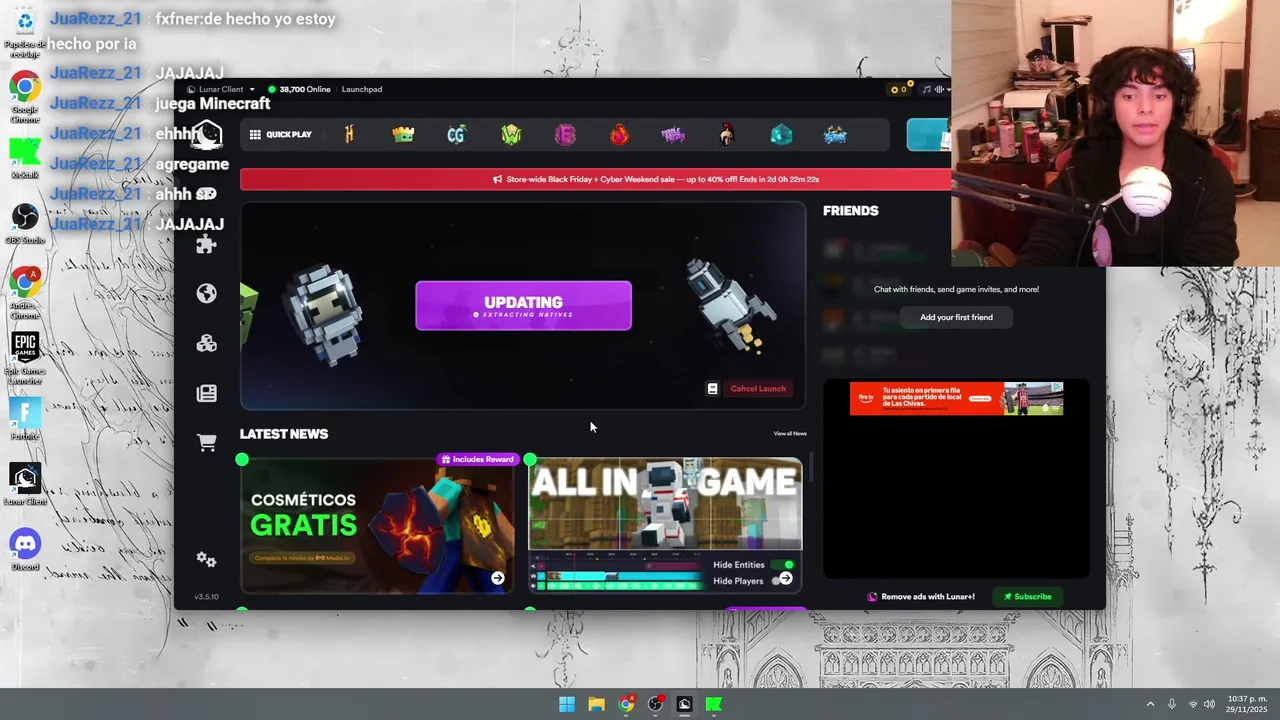Image resolution: width=1280 pixels, height=720 pixels.
Task: Select the Purple Prison server icon
Action: 673,135
